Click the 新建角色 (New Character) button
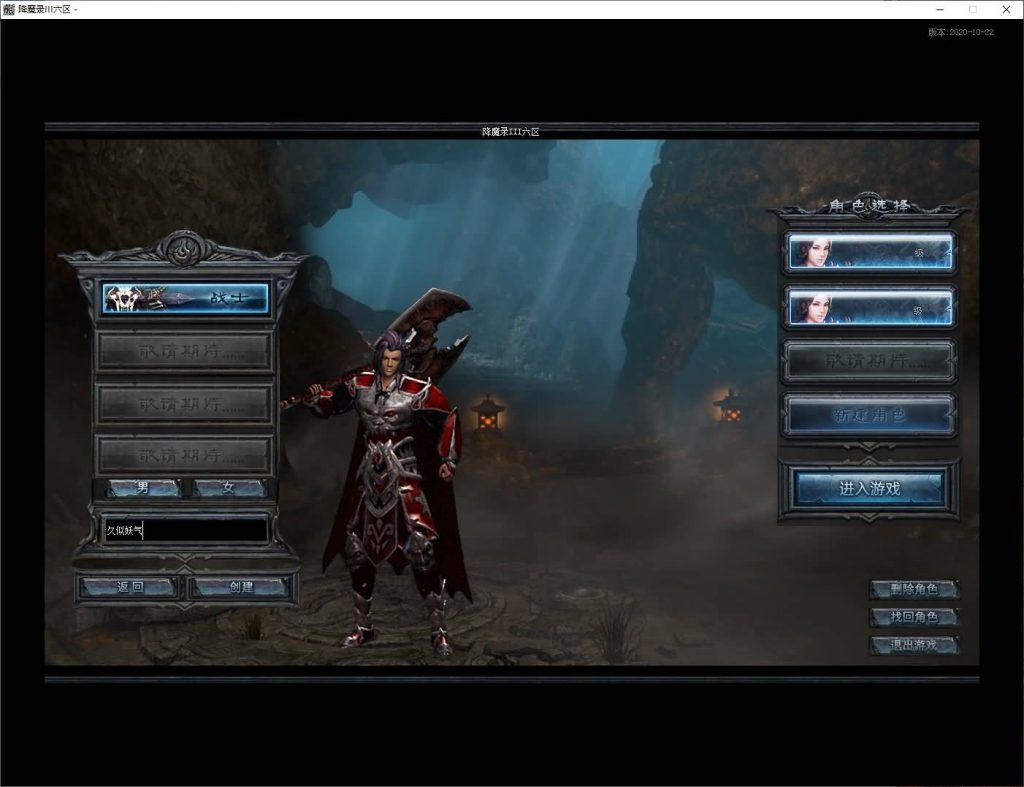This screenshot has width=1024, height=787. 869,415
